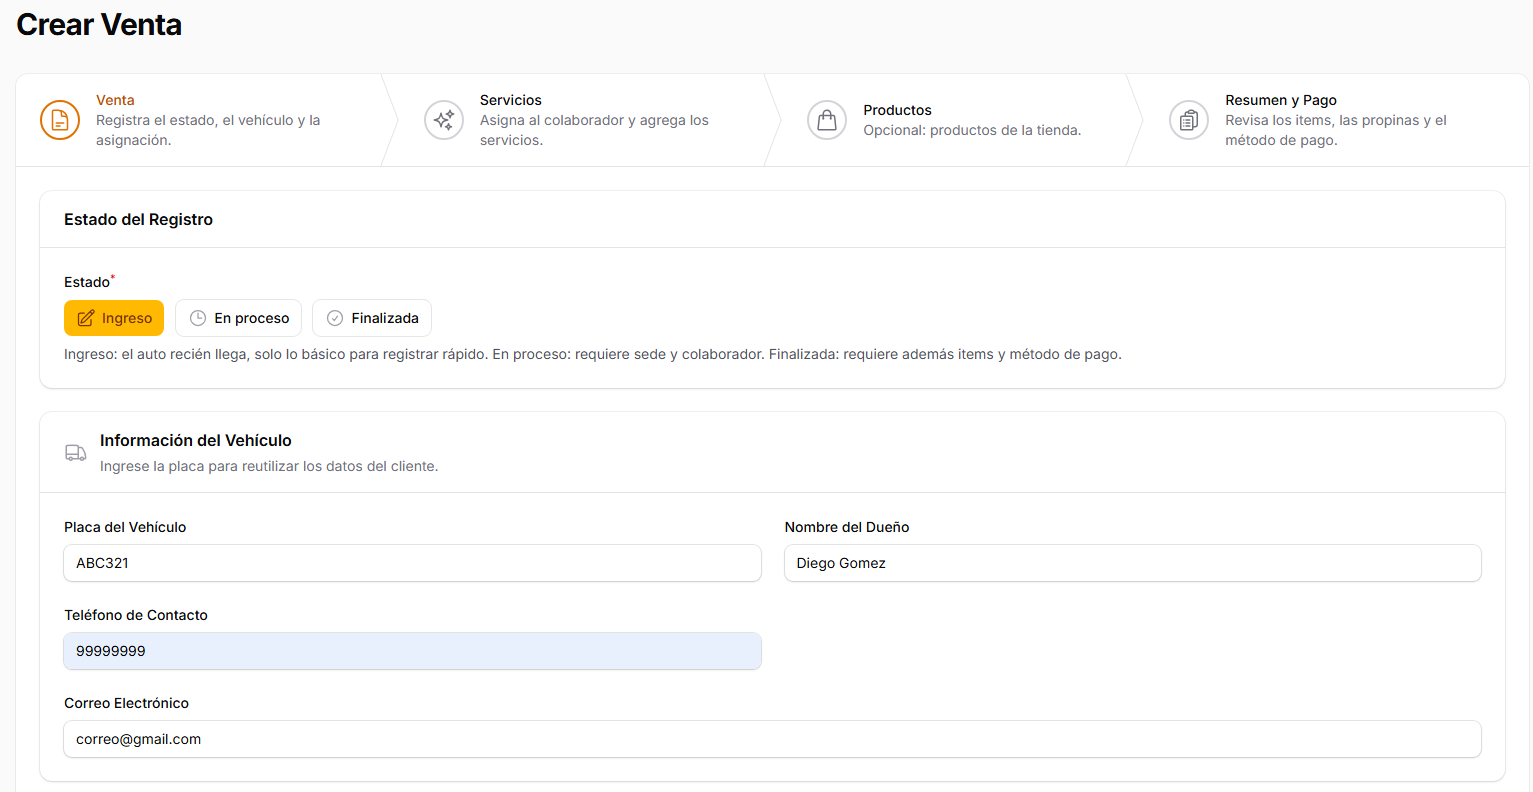Click the Resumen y Pago clipboard icon
The height and width of the screenshot is (792, 1533).
(x=1189, y=120)
